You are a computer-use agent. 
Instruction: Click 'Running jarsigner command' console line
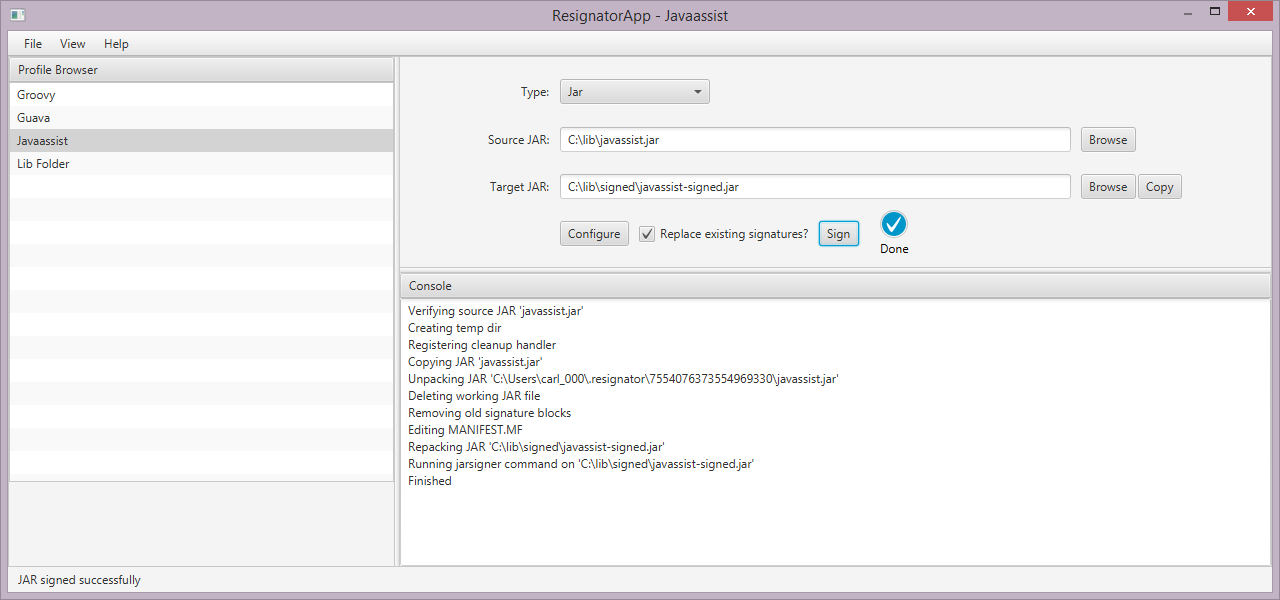coord(581,464)
